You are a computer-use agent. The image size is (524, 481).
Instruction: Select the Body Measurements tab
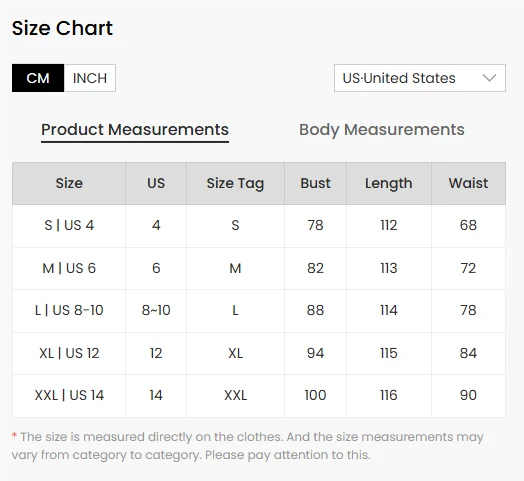(x=382, y=130)
